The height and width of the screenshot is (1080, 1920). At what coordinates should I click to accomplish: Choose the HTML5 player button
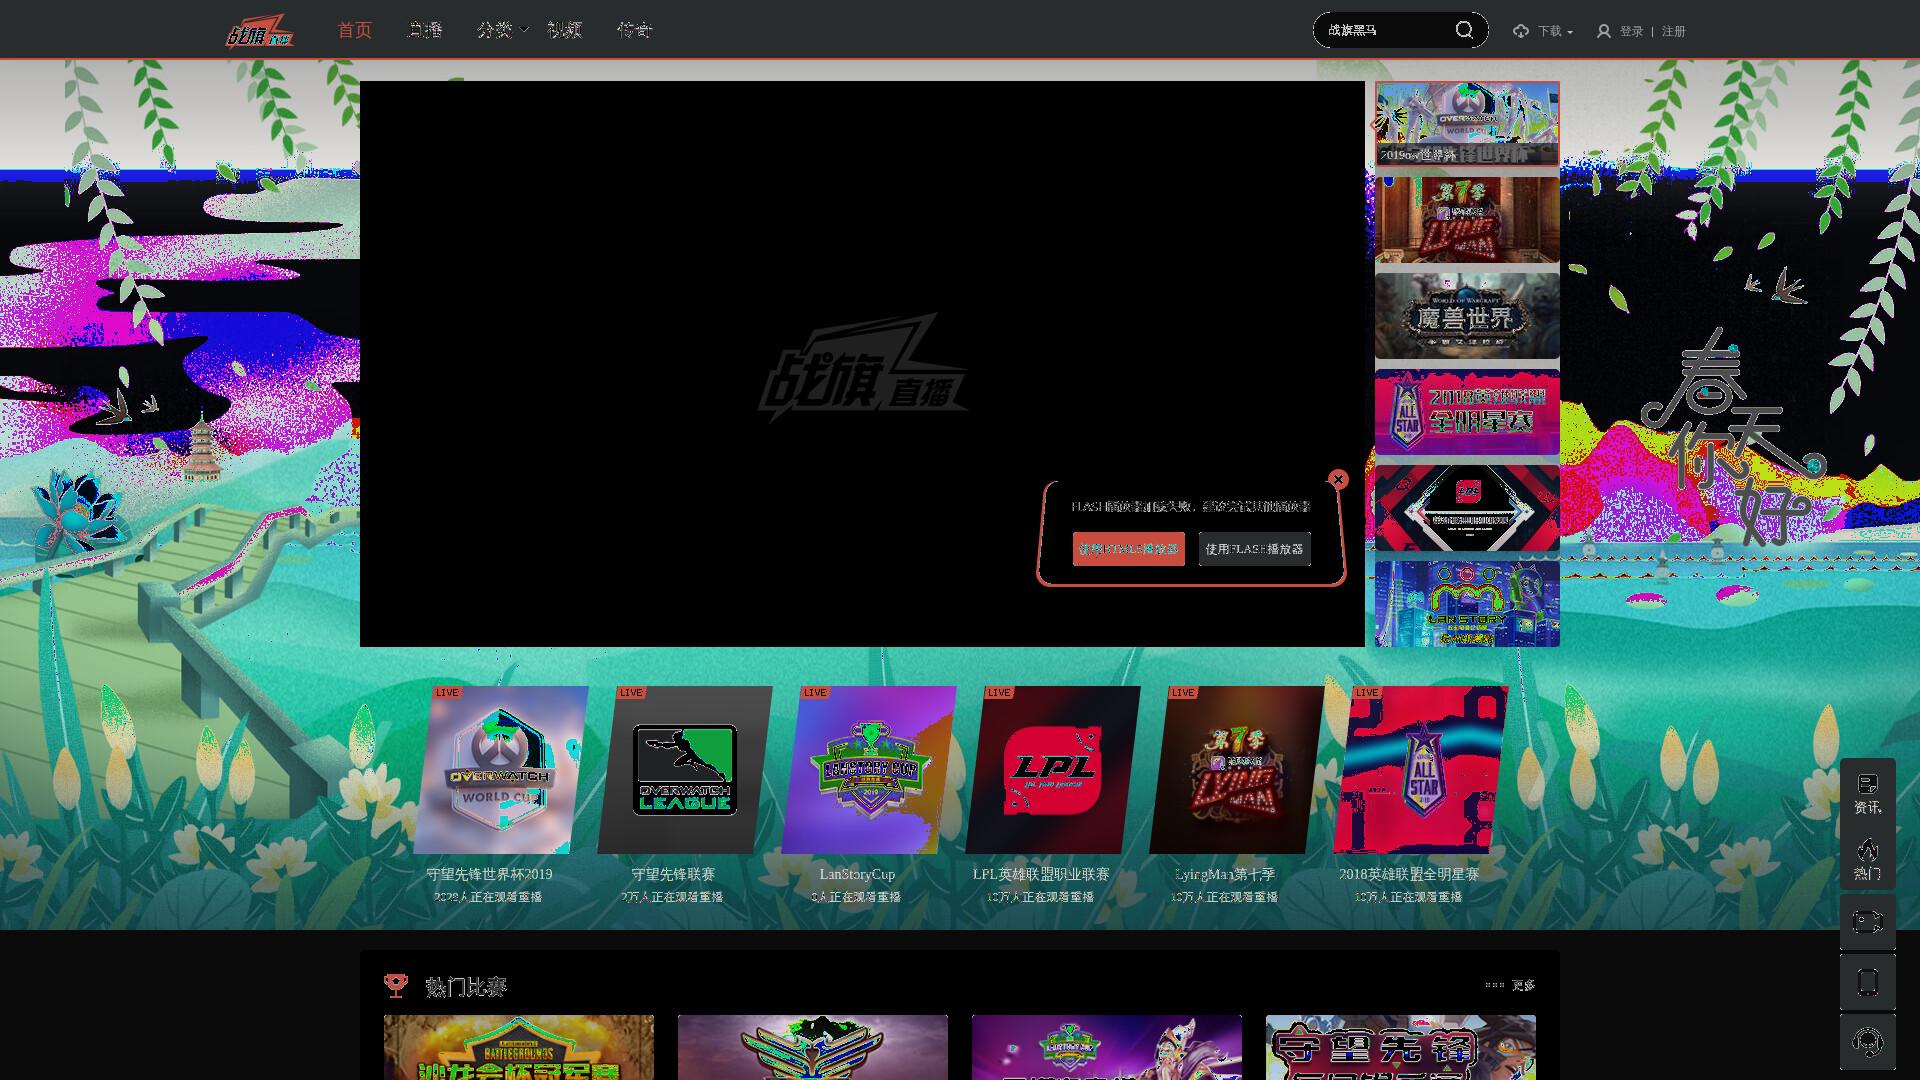[1129, 549]
